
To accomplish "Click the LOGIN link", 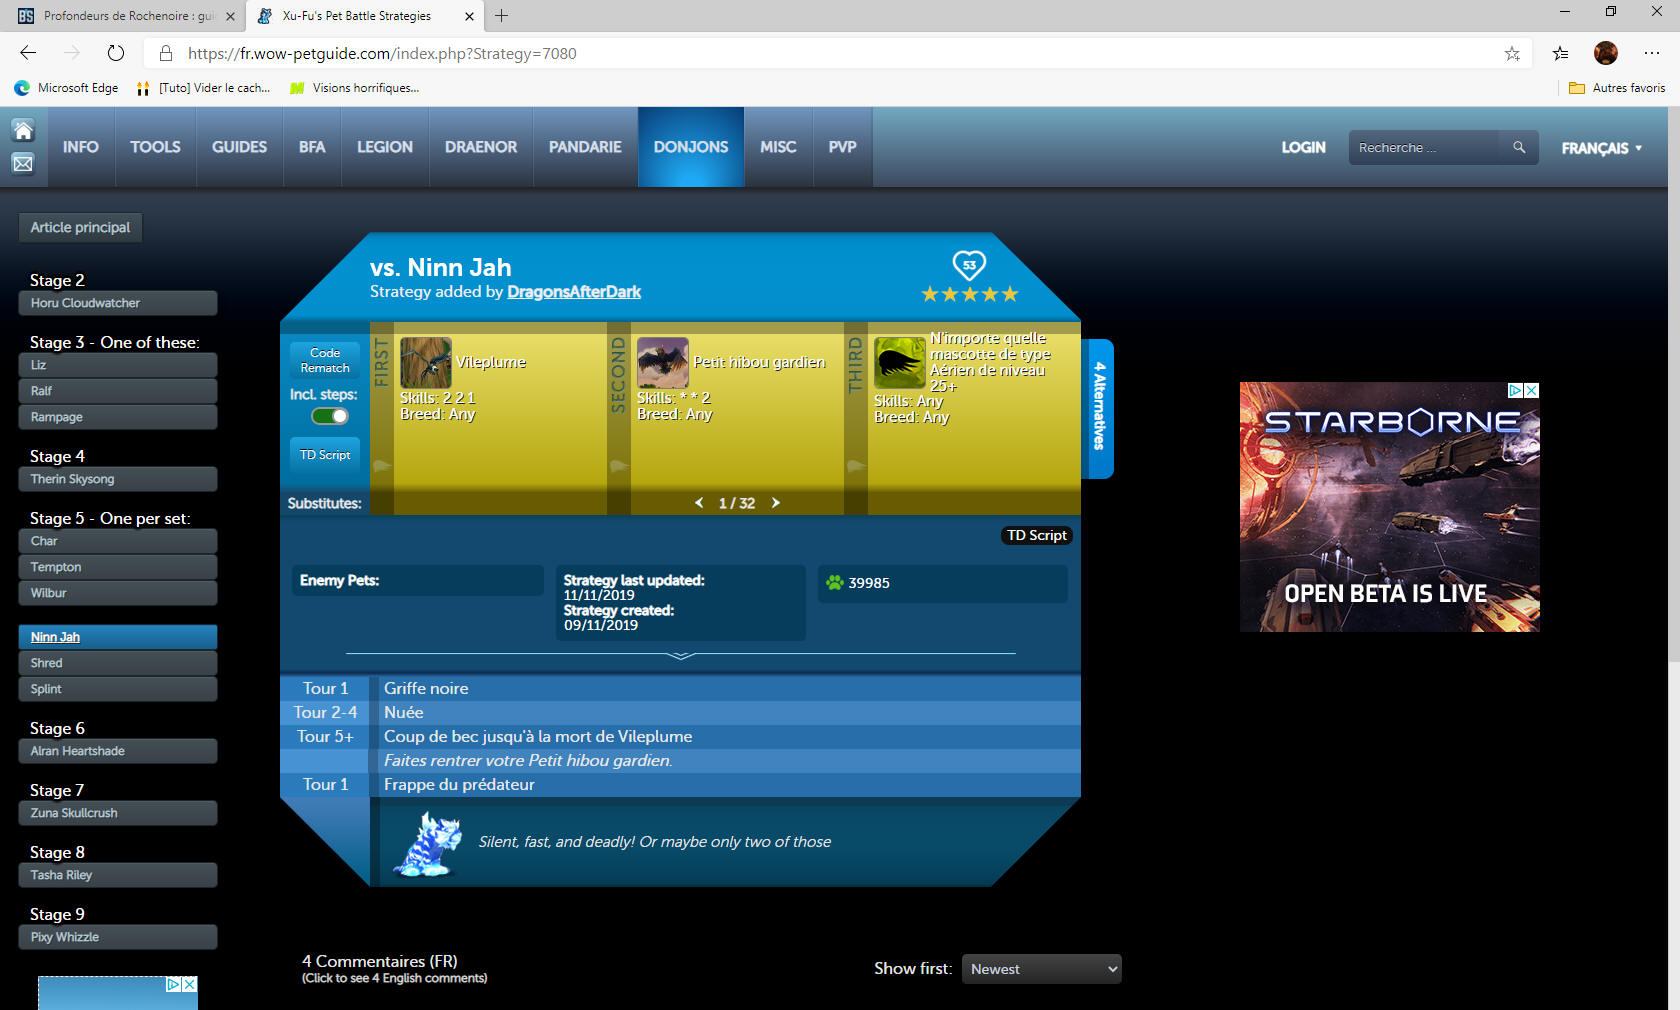I will tap(1303, 147).
